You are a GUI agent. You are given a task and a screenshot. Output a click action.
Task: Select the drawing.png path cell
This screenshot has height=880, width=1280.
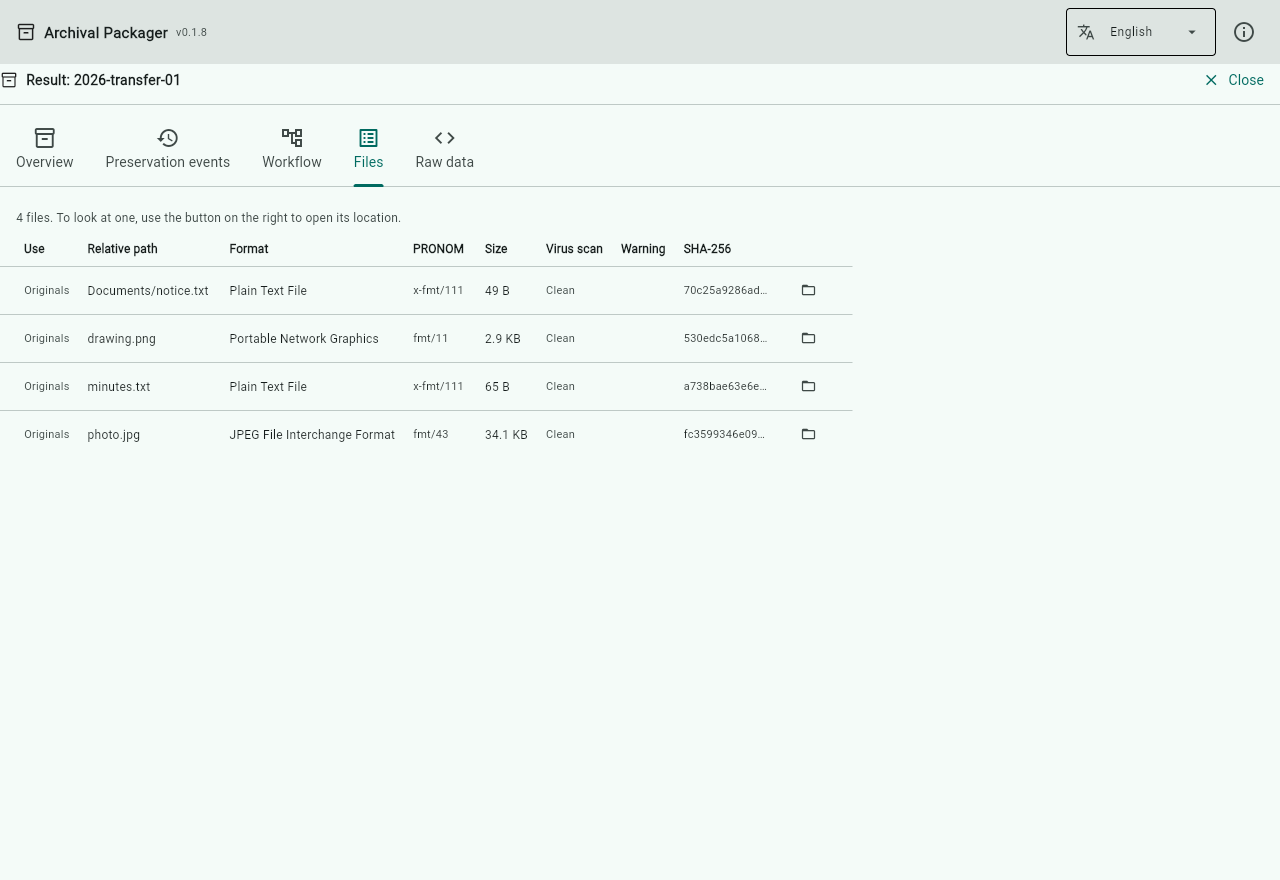pos(122,339)
